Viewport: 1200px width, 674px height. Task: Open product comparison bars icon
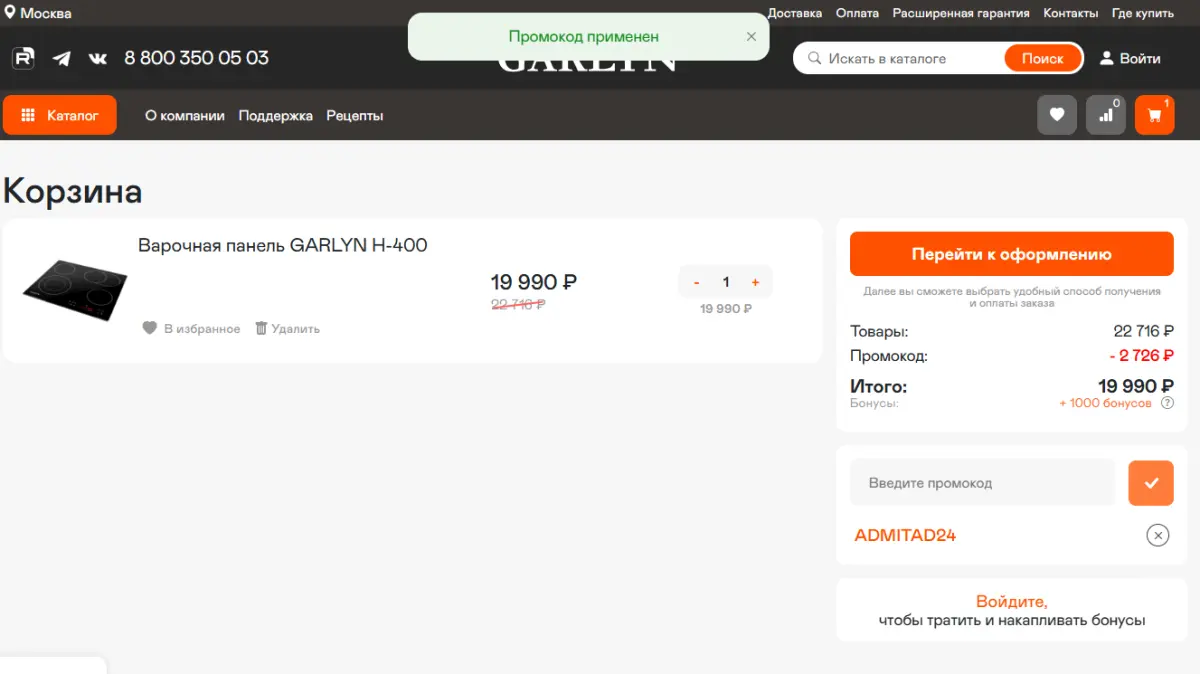tap(1106, 115)
